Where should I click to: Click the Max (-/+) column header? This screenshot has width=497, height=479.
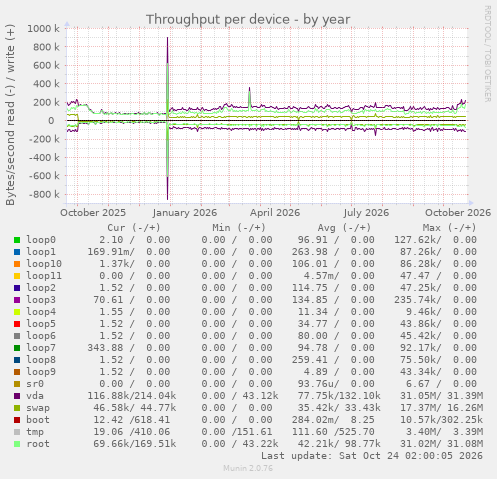449,228
